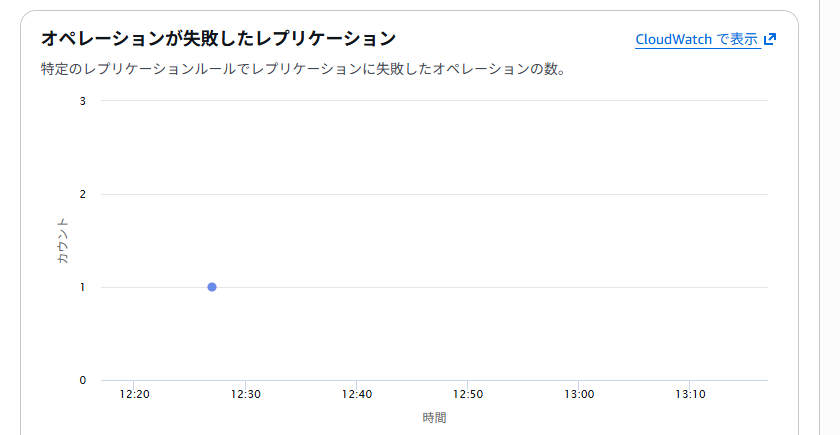Viewport: 840px width, 435px height.
Task: Click the 12:20 time axis label
Action: (134, 394)
